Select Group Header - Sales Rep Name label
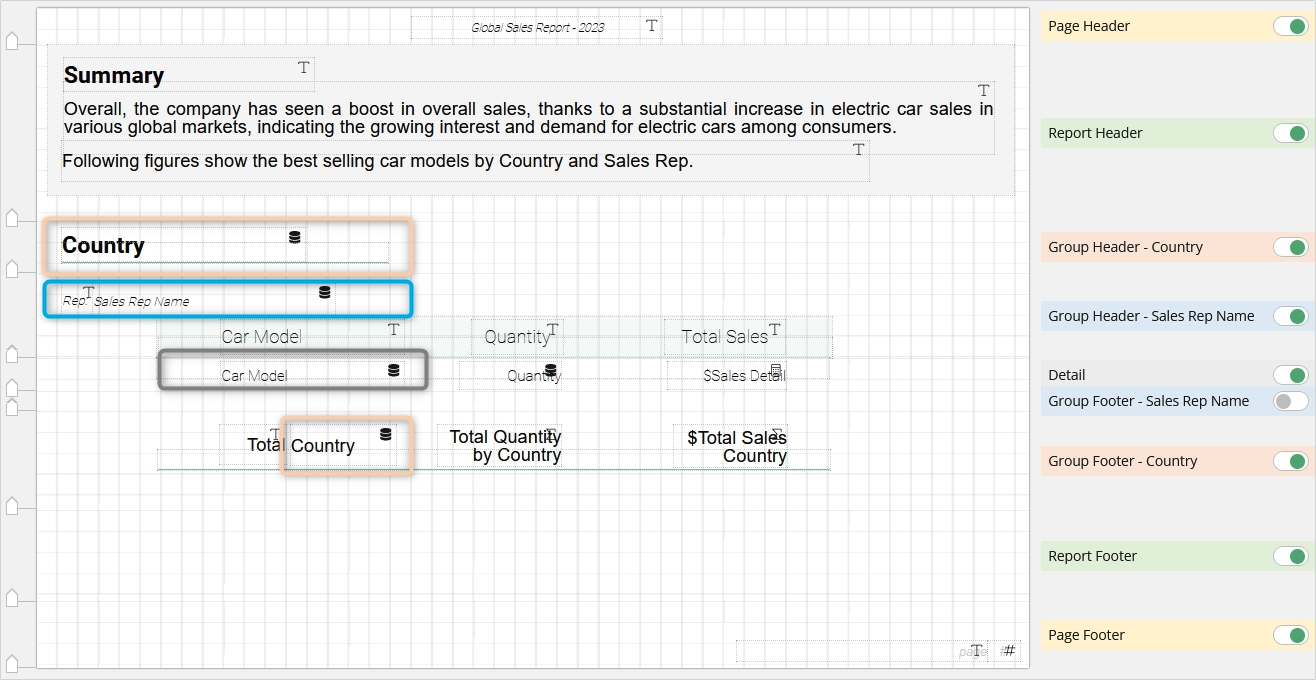The width and height of the screenshot is (1316, 680). point(1151,316)
